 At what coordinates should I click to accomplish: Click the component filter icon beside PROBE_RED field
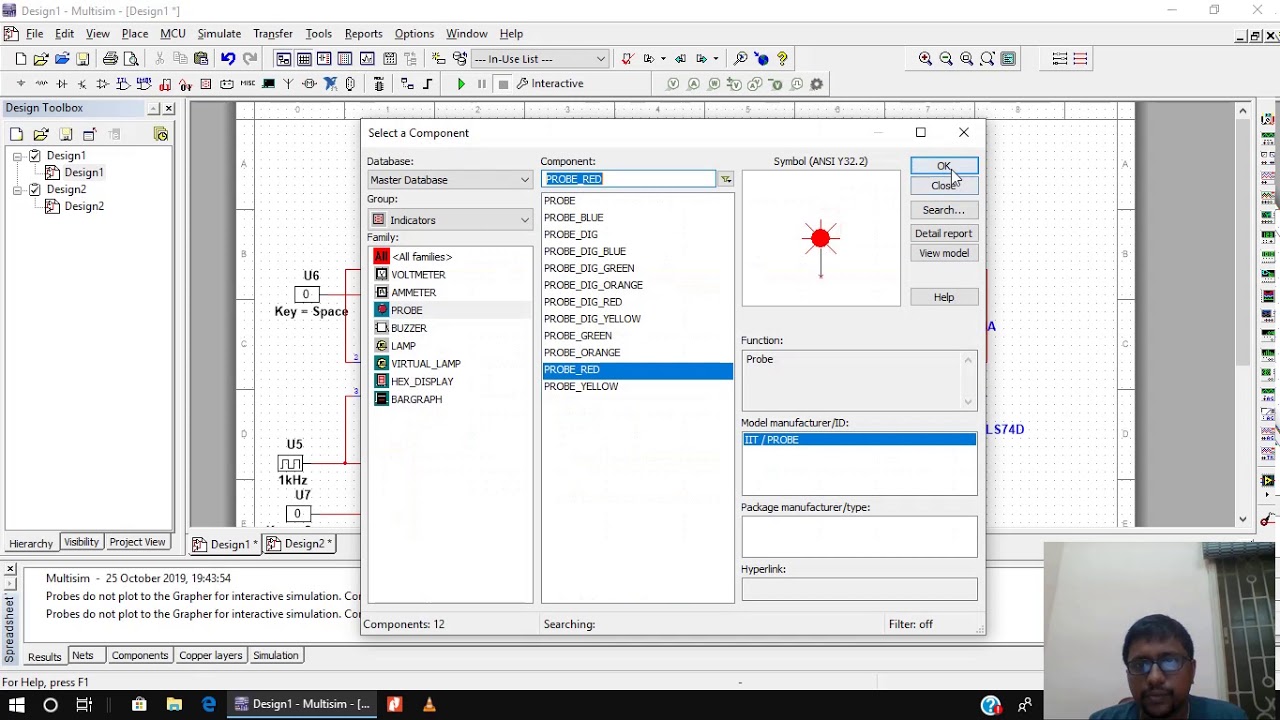pyautogui.click(x=726, y=179)
